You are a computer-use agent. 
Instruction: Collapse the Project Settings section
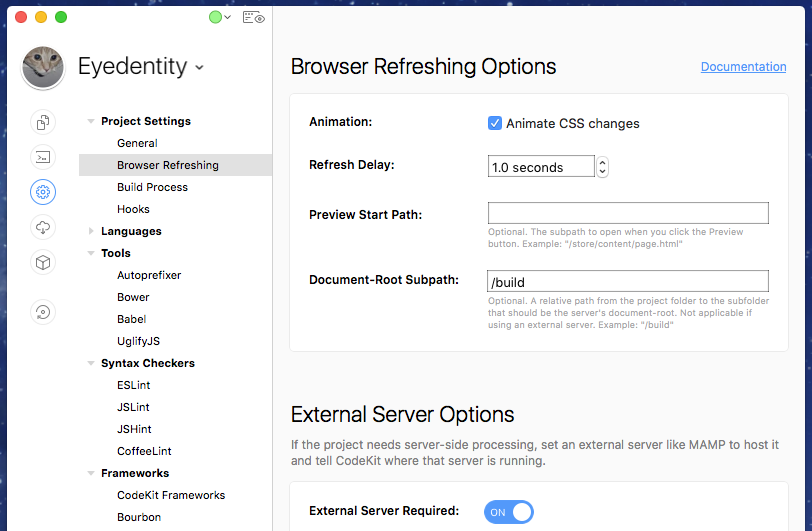click(x=92, y=121)
